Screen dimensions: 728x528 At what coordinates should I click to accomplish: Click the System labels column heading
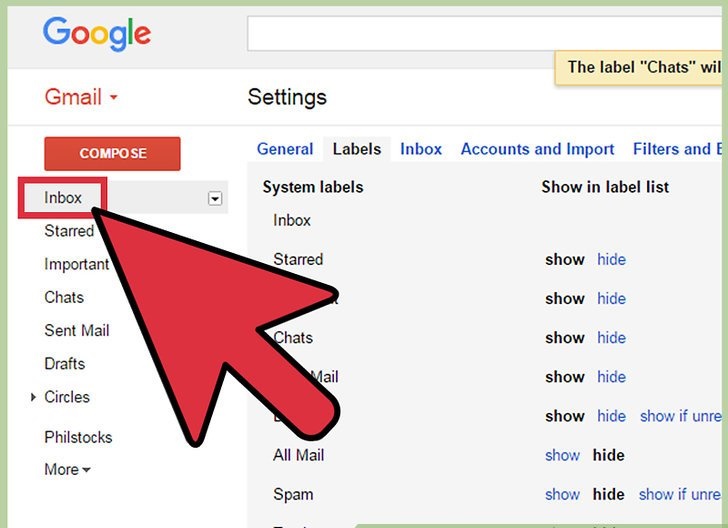click(313, 187)
